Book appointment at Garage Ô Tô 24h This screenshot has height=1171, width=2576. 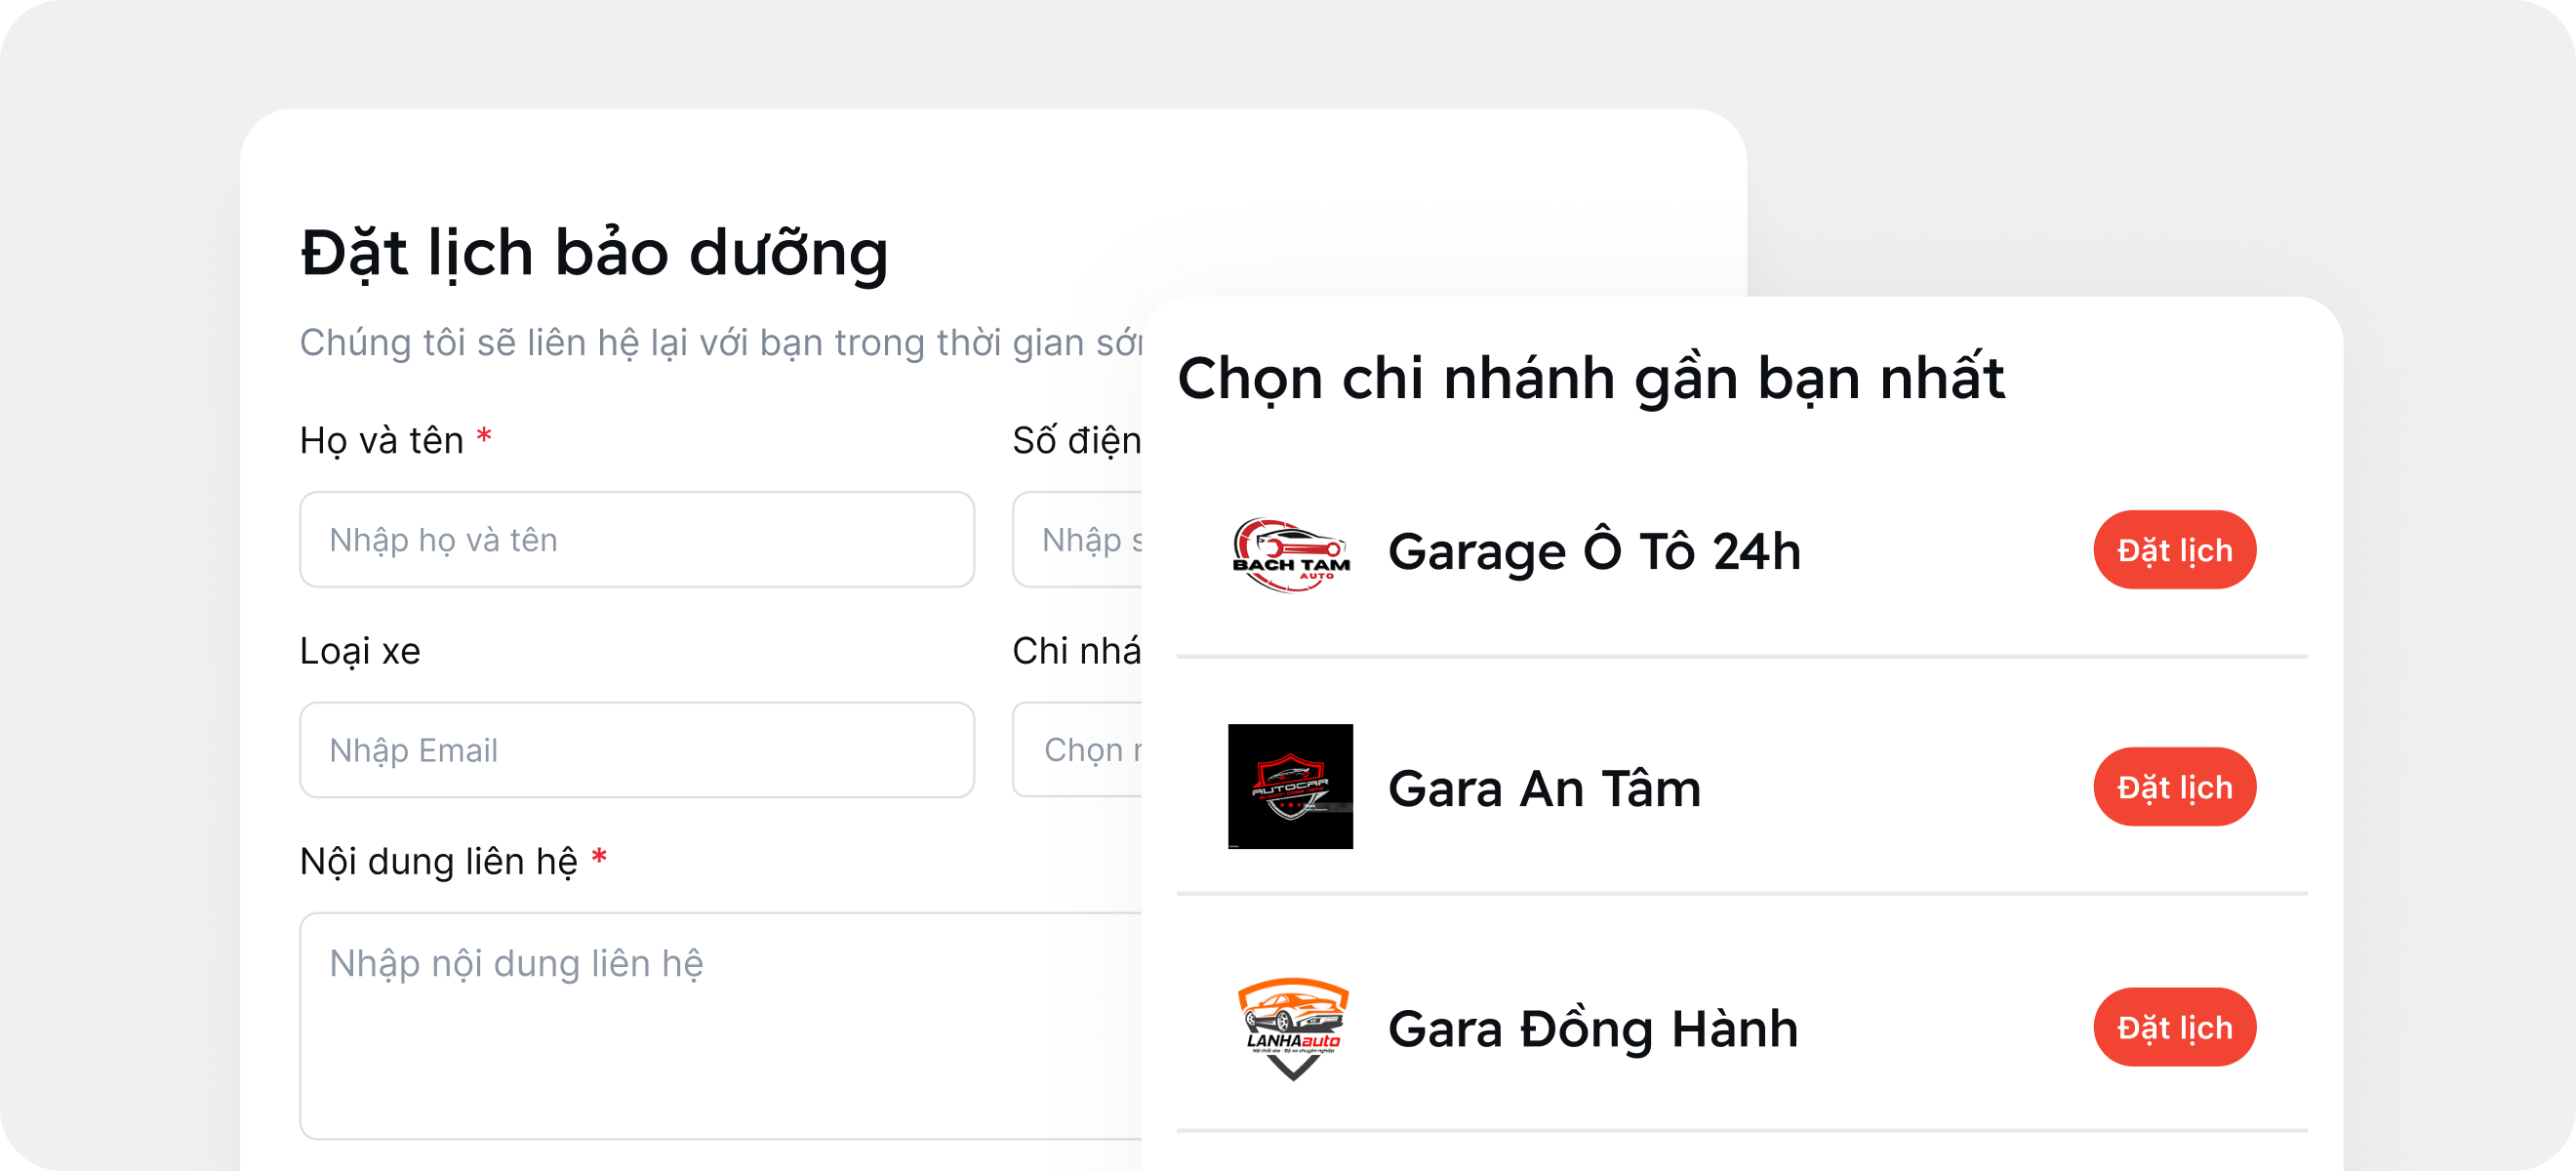[2174, 550]
